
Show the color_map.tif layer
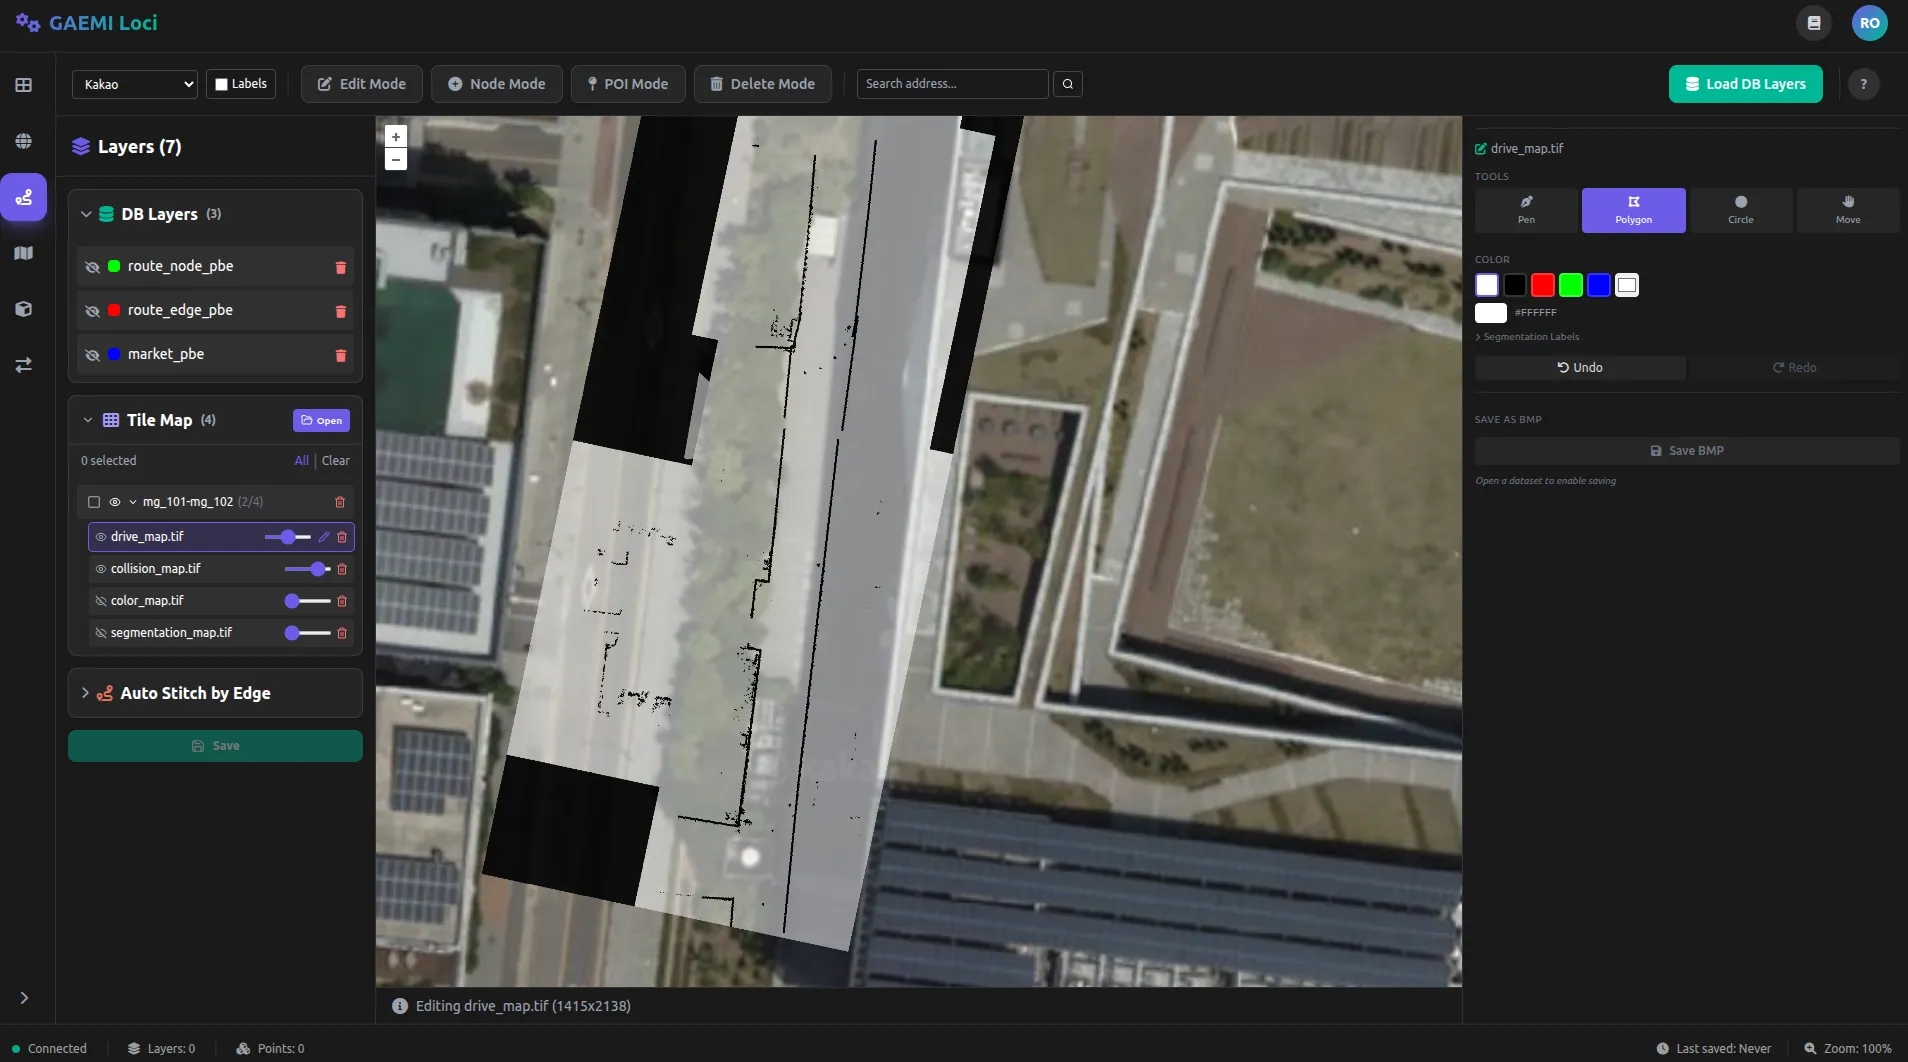tap(100, 601)
